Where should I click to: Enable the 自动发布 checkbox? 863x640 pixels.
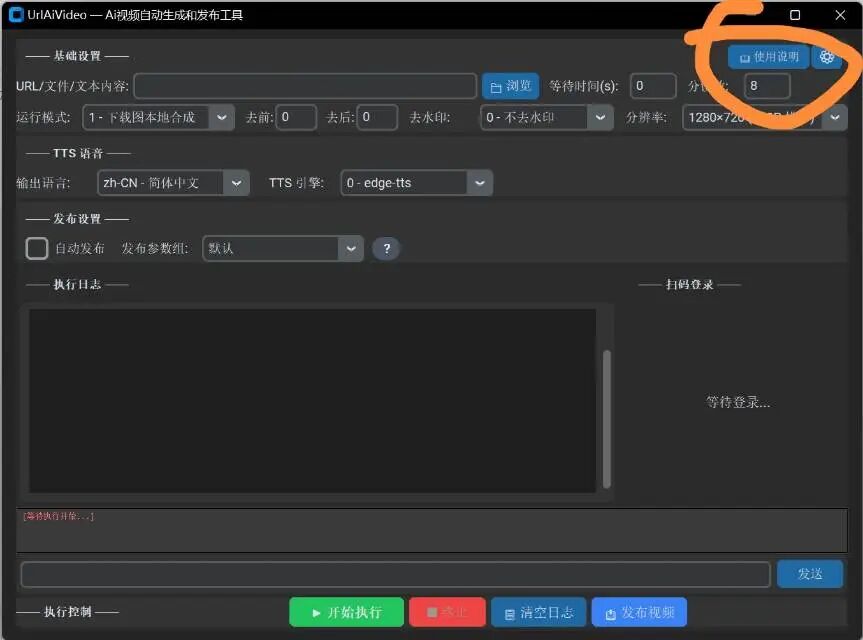[x=37, y=248]
